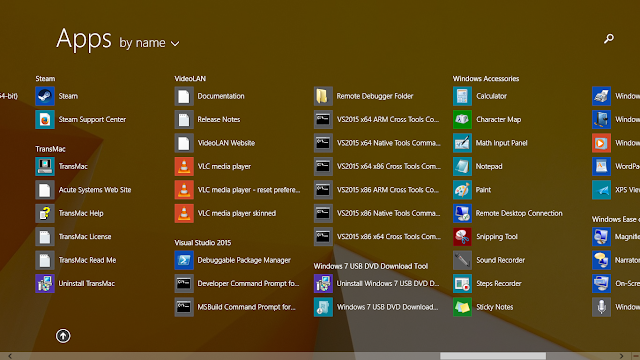
Task: Click the up arrow to return to Start
Action: coord(63,336)
